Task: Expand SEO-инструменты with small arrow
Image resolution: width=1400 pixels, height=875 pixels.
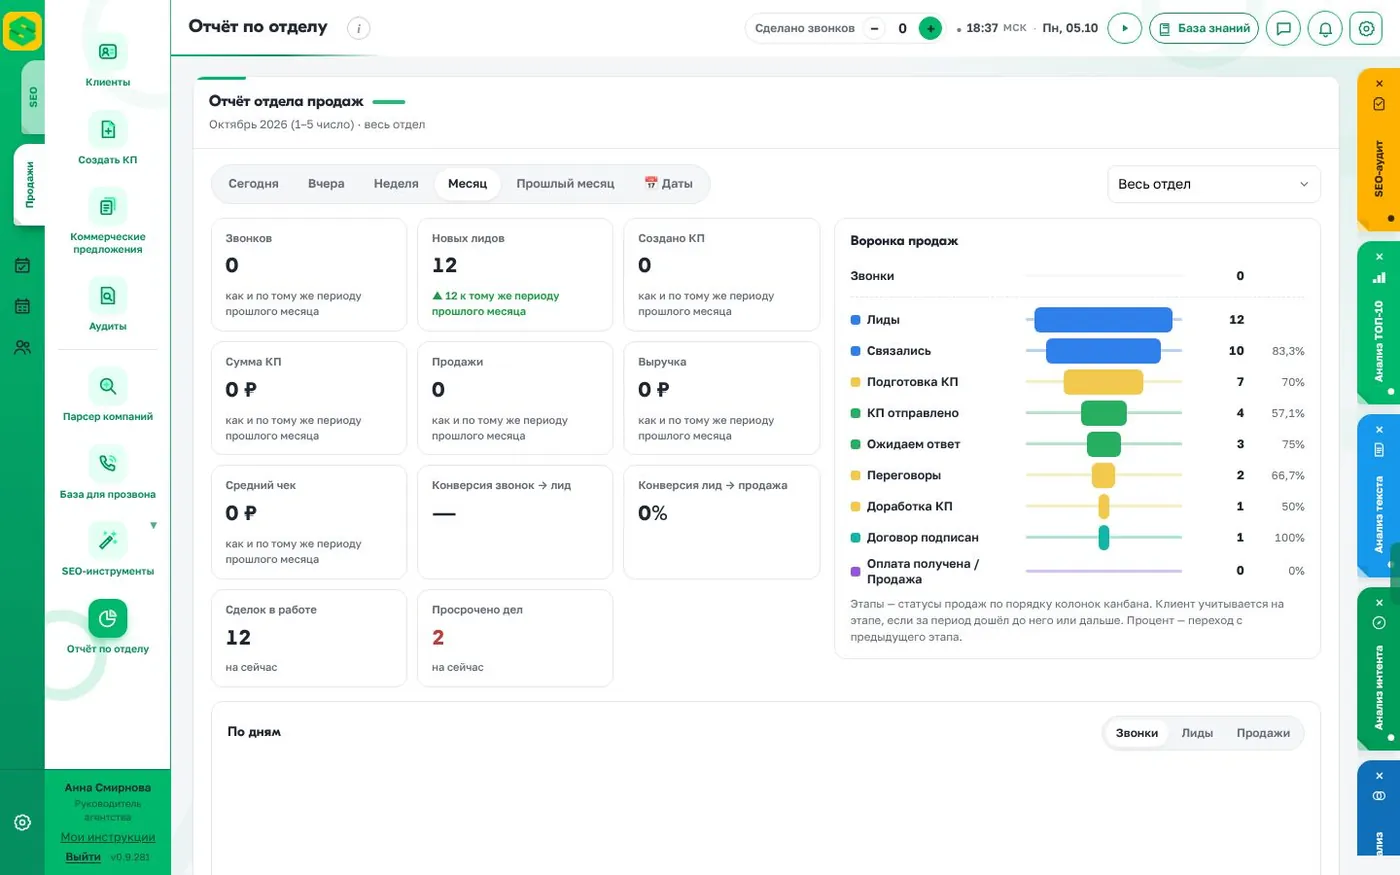Action: pos(153,525)
